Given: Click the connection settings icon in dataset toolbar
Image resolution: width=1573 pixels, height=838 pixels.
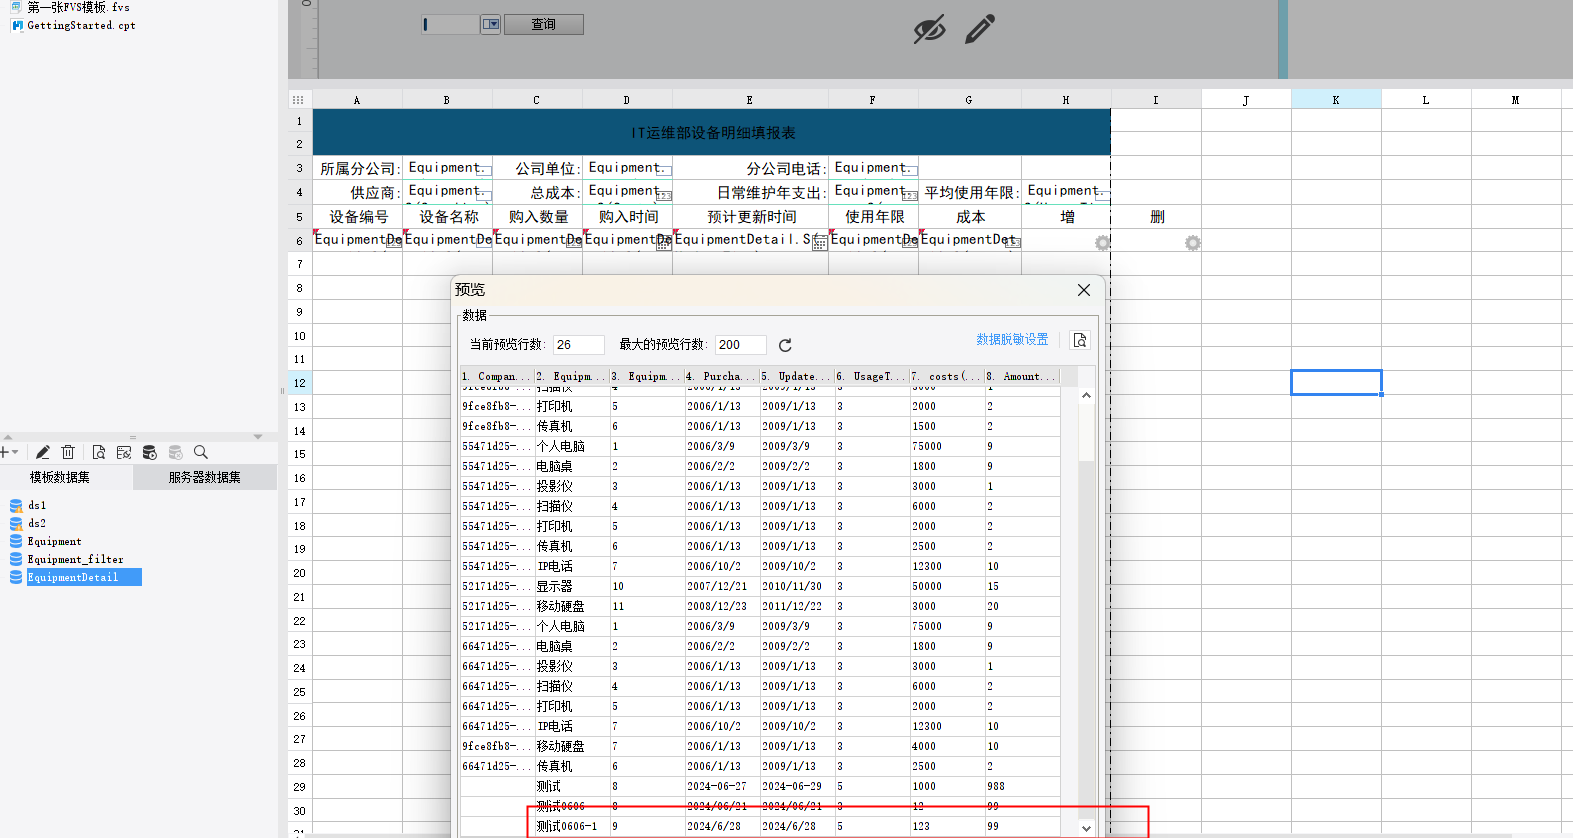Looking at the screenshot, I should pos(124,452).
